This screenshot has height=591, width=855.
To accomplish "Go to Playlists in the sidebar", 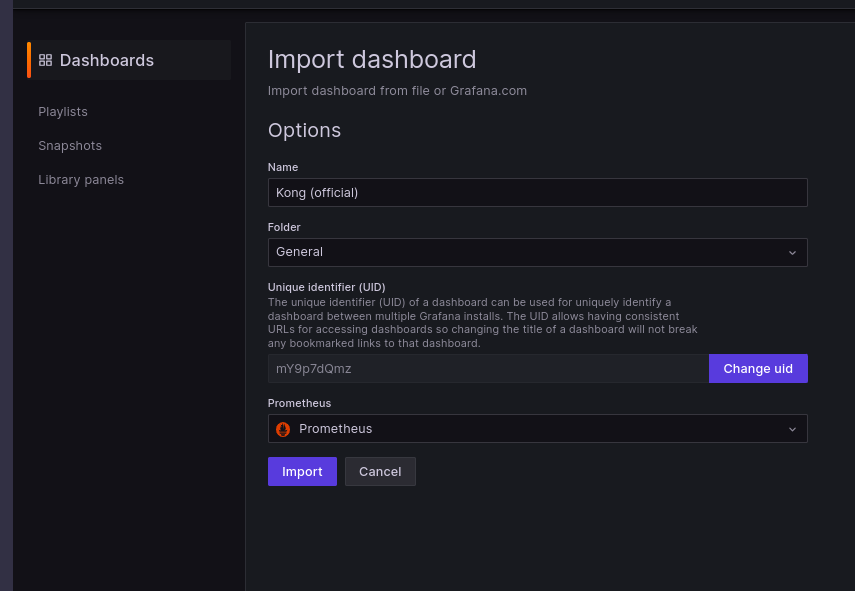I will click(x=63, y=111).
